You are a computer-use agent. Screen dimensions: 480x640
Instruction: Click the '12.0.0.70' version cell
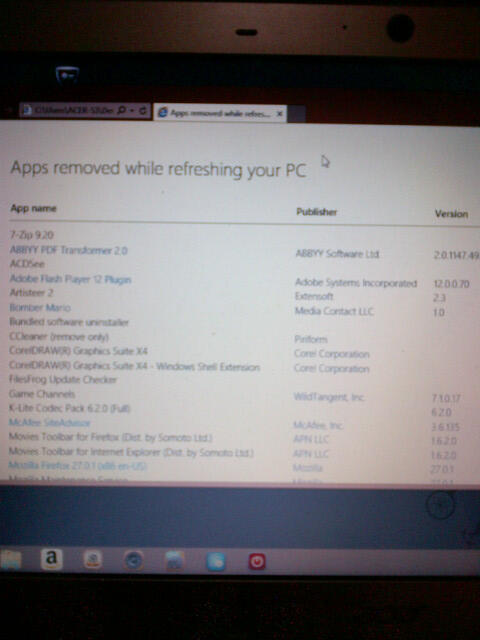pos(451,284)
